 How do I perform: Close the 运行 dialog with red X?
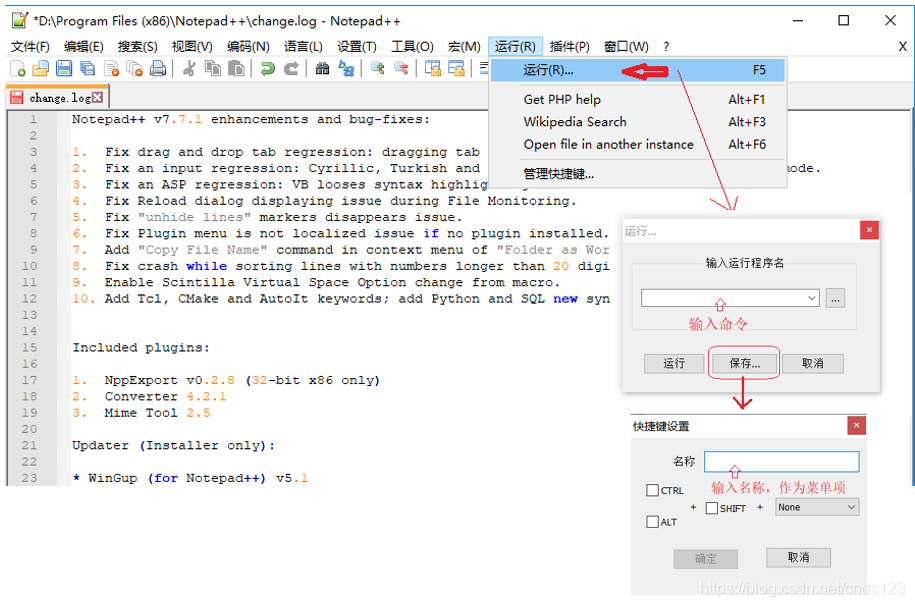[x=869, y=230]
